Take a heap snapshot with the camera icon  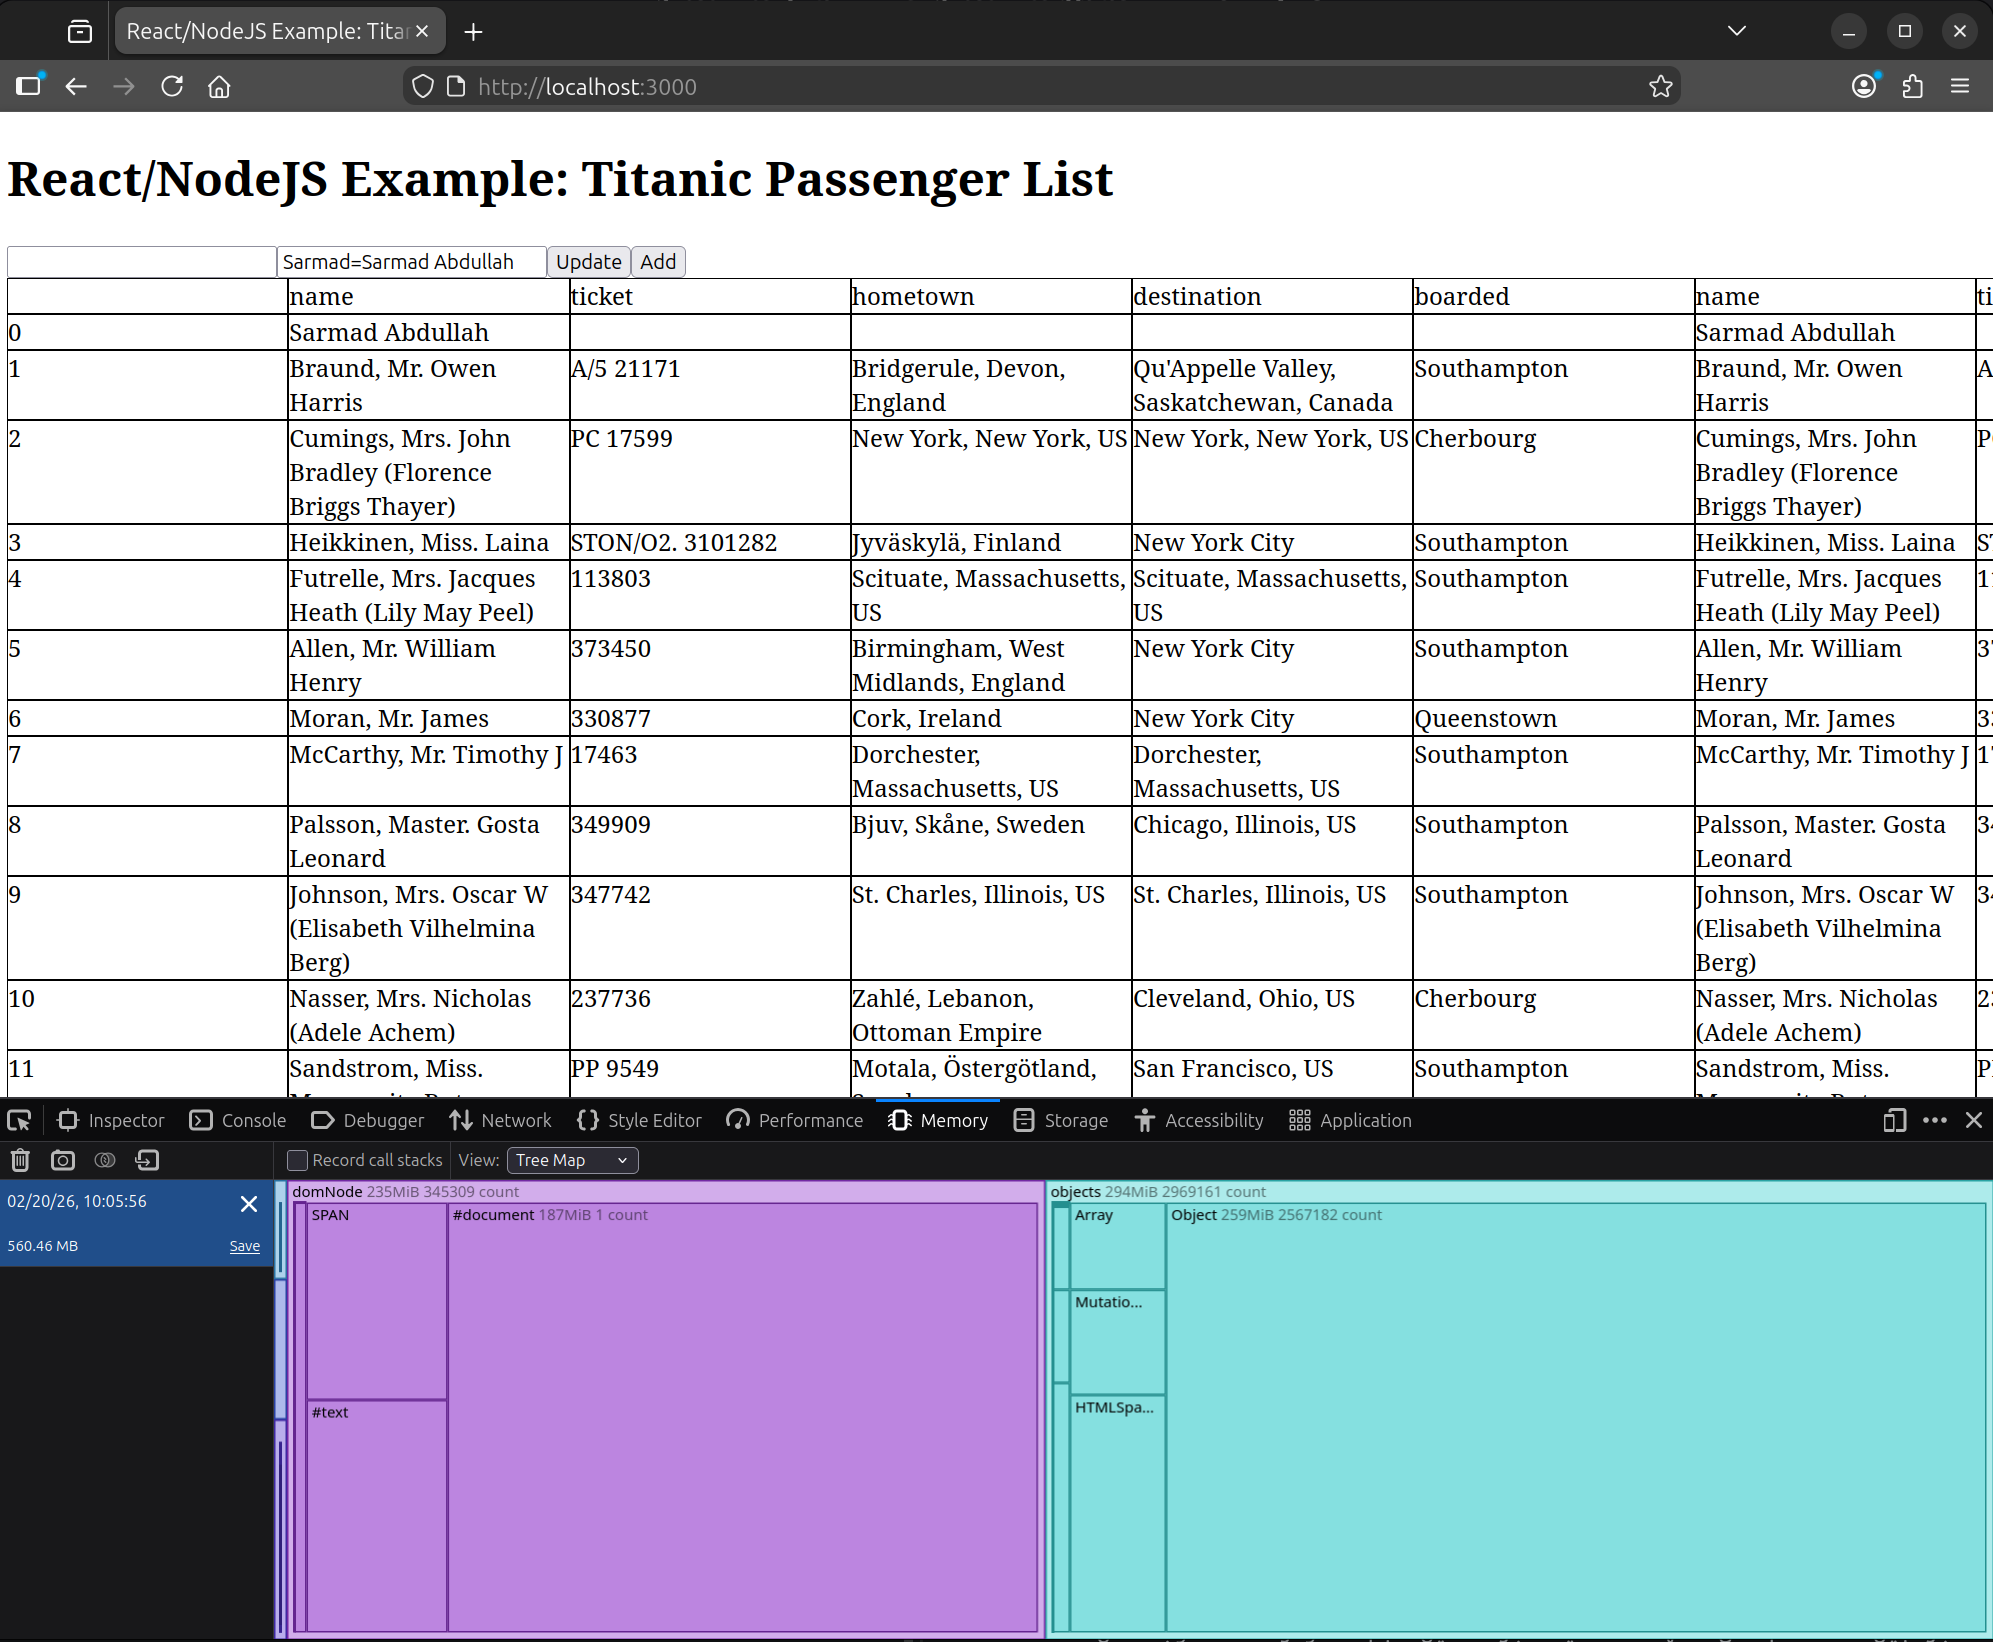63,1160
